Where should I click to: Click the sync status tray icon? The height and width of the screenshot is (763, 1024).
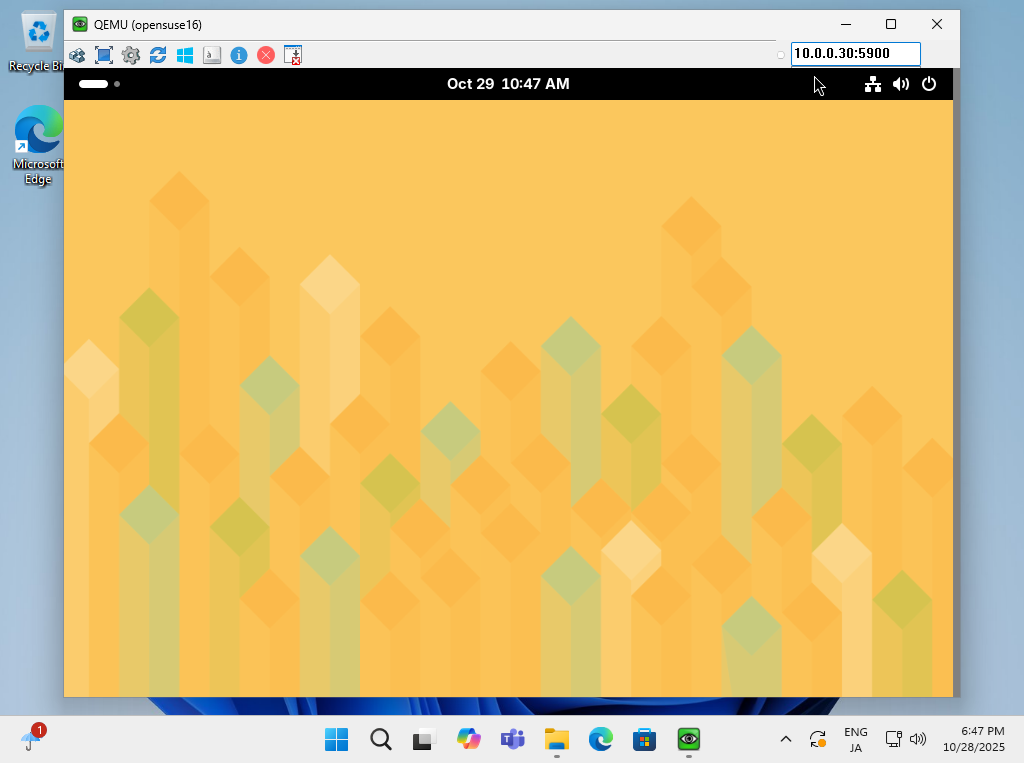coord(818,739)
